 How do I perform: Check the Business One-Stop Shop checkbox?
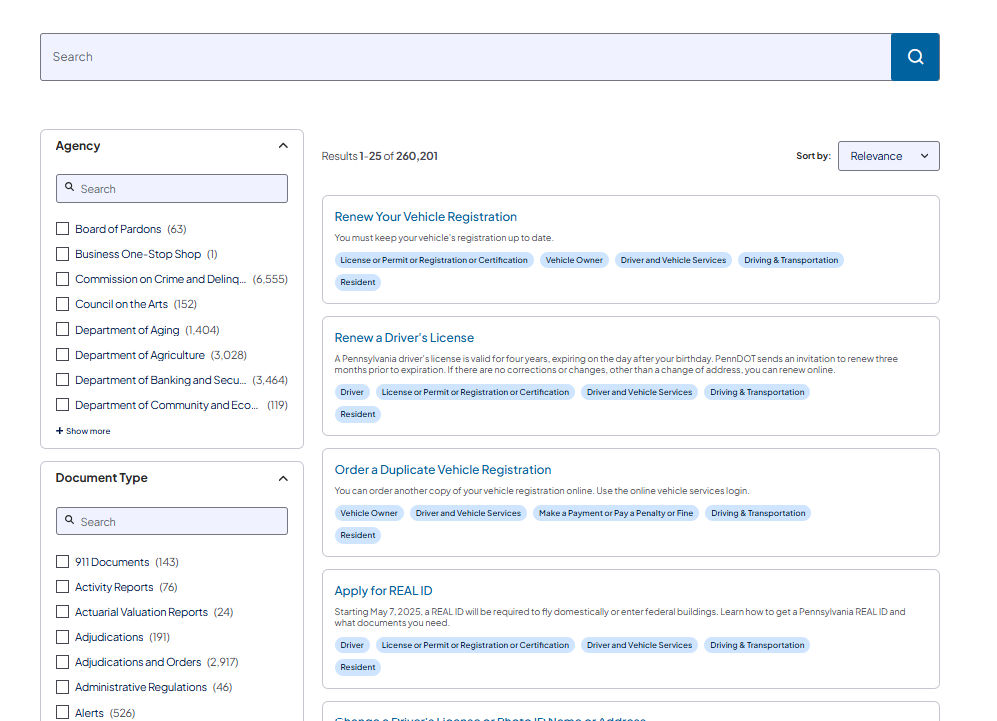[x=62, y=254]
